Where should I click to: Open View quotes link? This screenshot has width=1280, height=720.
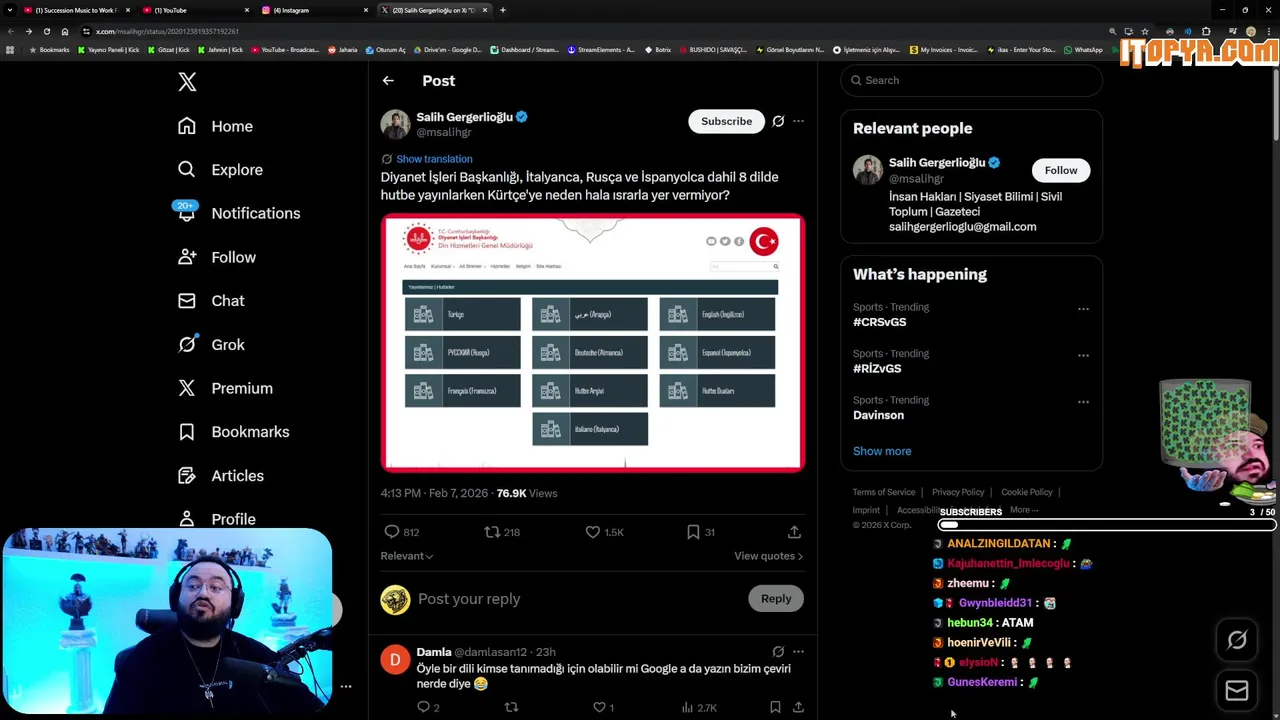768,556
